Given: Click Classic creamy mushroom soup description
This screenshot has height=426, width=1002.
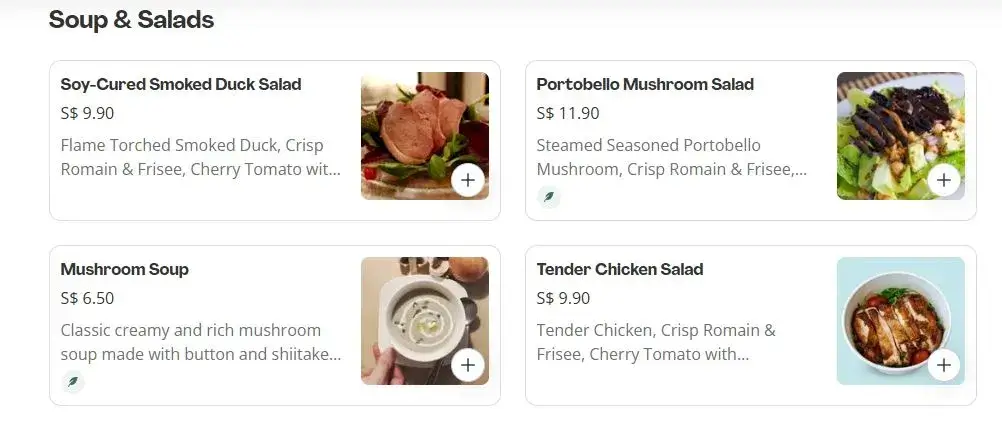Looking at the screenshot, I should tap(200, 342).
